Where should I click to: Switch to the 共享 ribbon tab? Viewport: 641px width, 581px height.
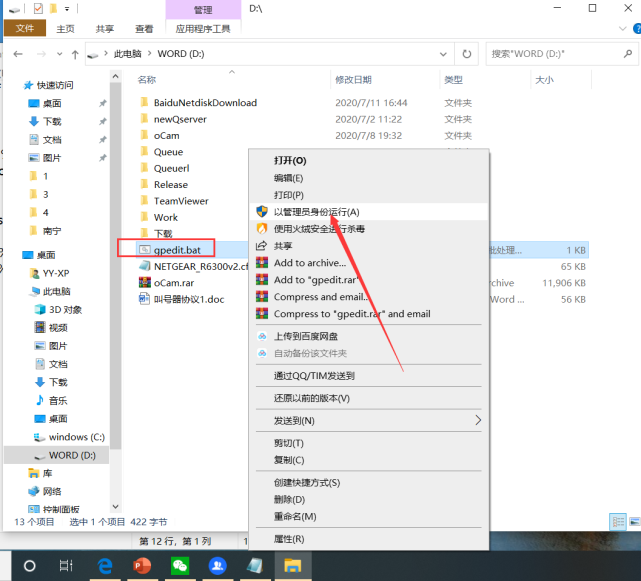pos(105,29)
